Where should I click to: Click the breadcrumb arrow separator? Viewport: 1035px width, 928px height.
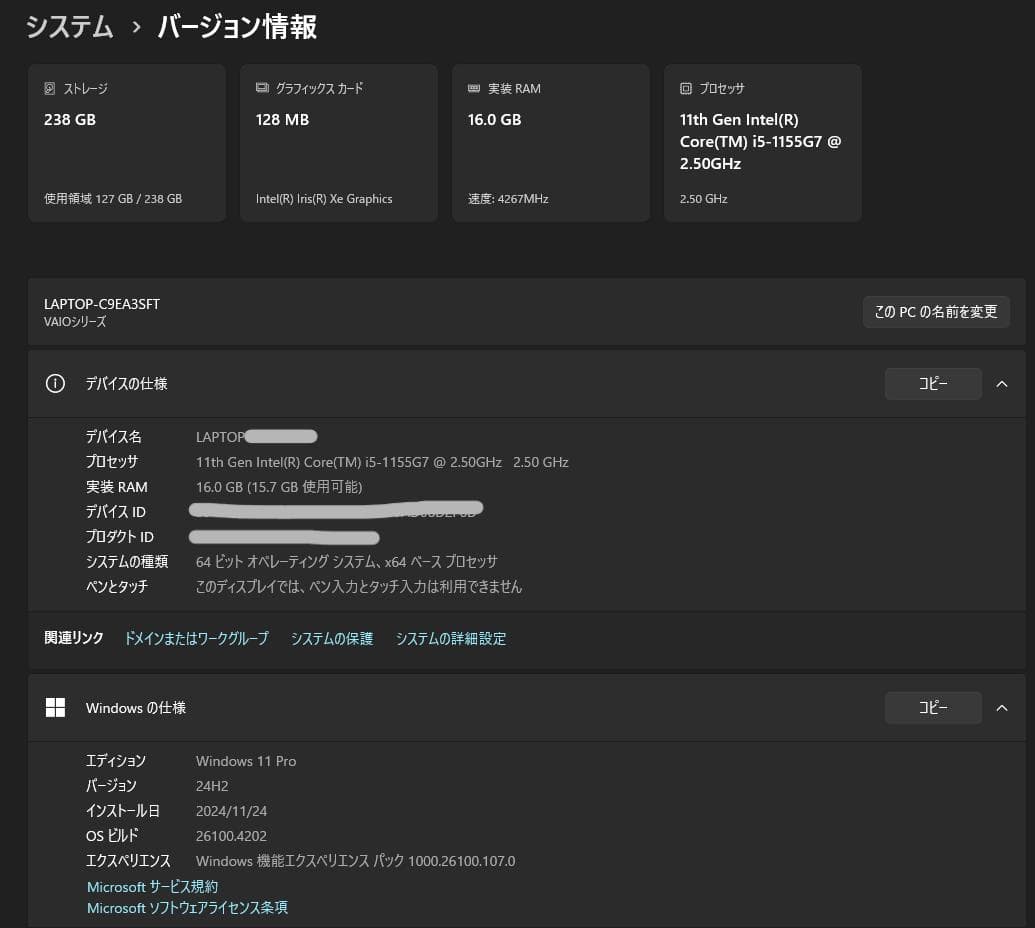pos(136,28)
